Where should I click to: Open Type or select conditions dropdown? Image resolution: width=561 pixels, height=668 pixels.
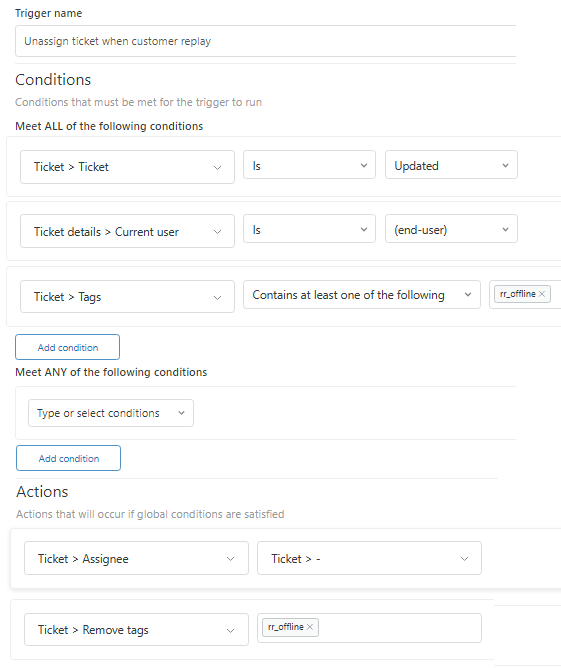pos(111,413)
